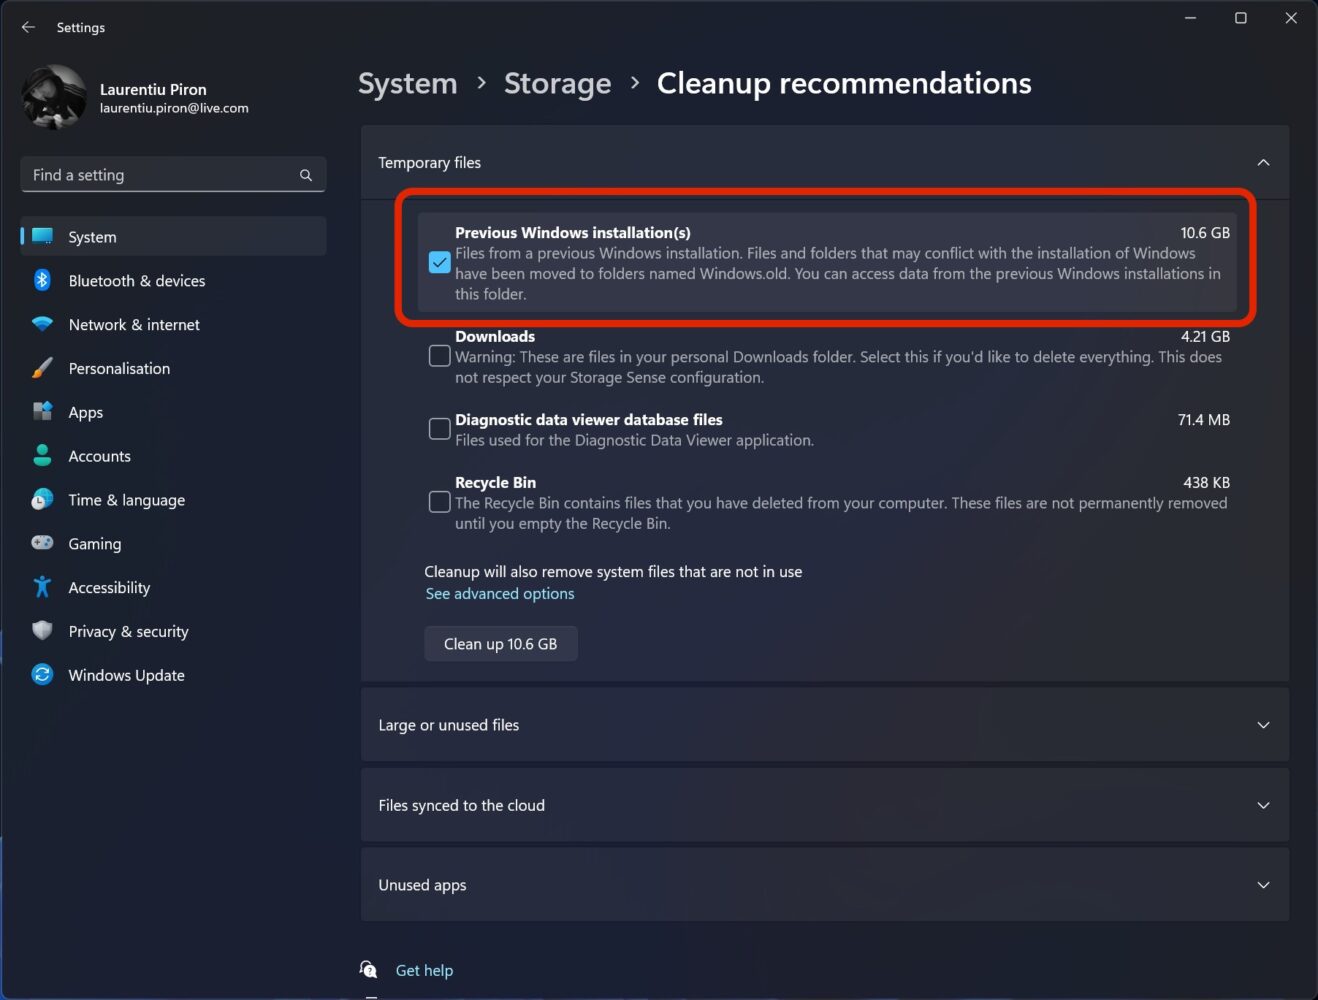Open the user profile picture

coord(54,96)
